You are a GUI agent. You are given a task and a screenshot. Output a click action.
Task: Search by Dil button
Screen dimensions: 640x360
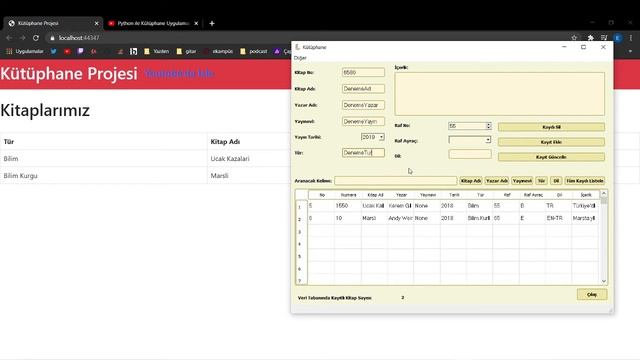coord(556,180)
